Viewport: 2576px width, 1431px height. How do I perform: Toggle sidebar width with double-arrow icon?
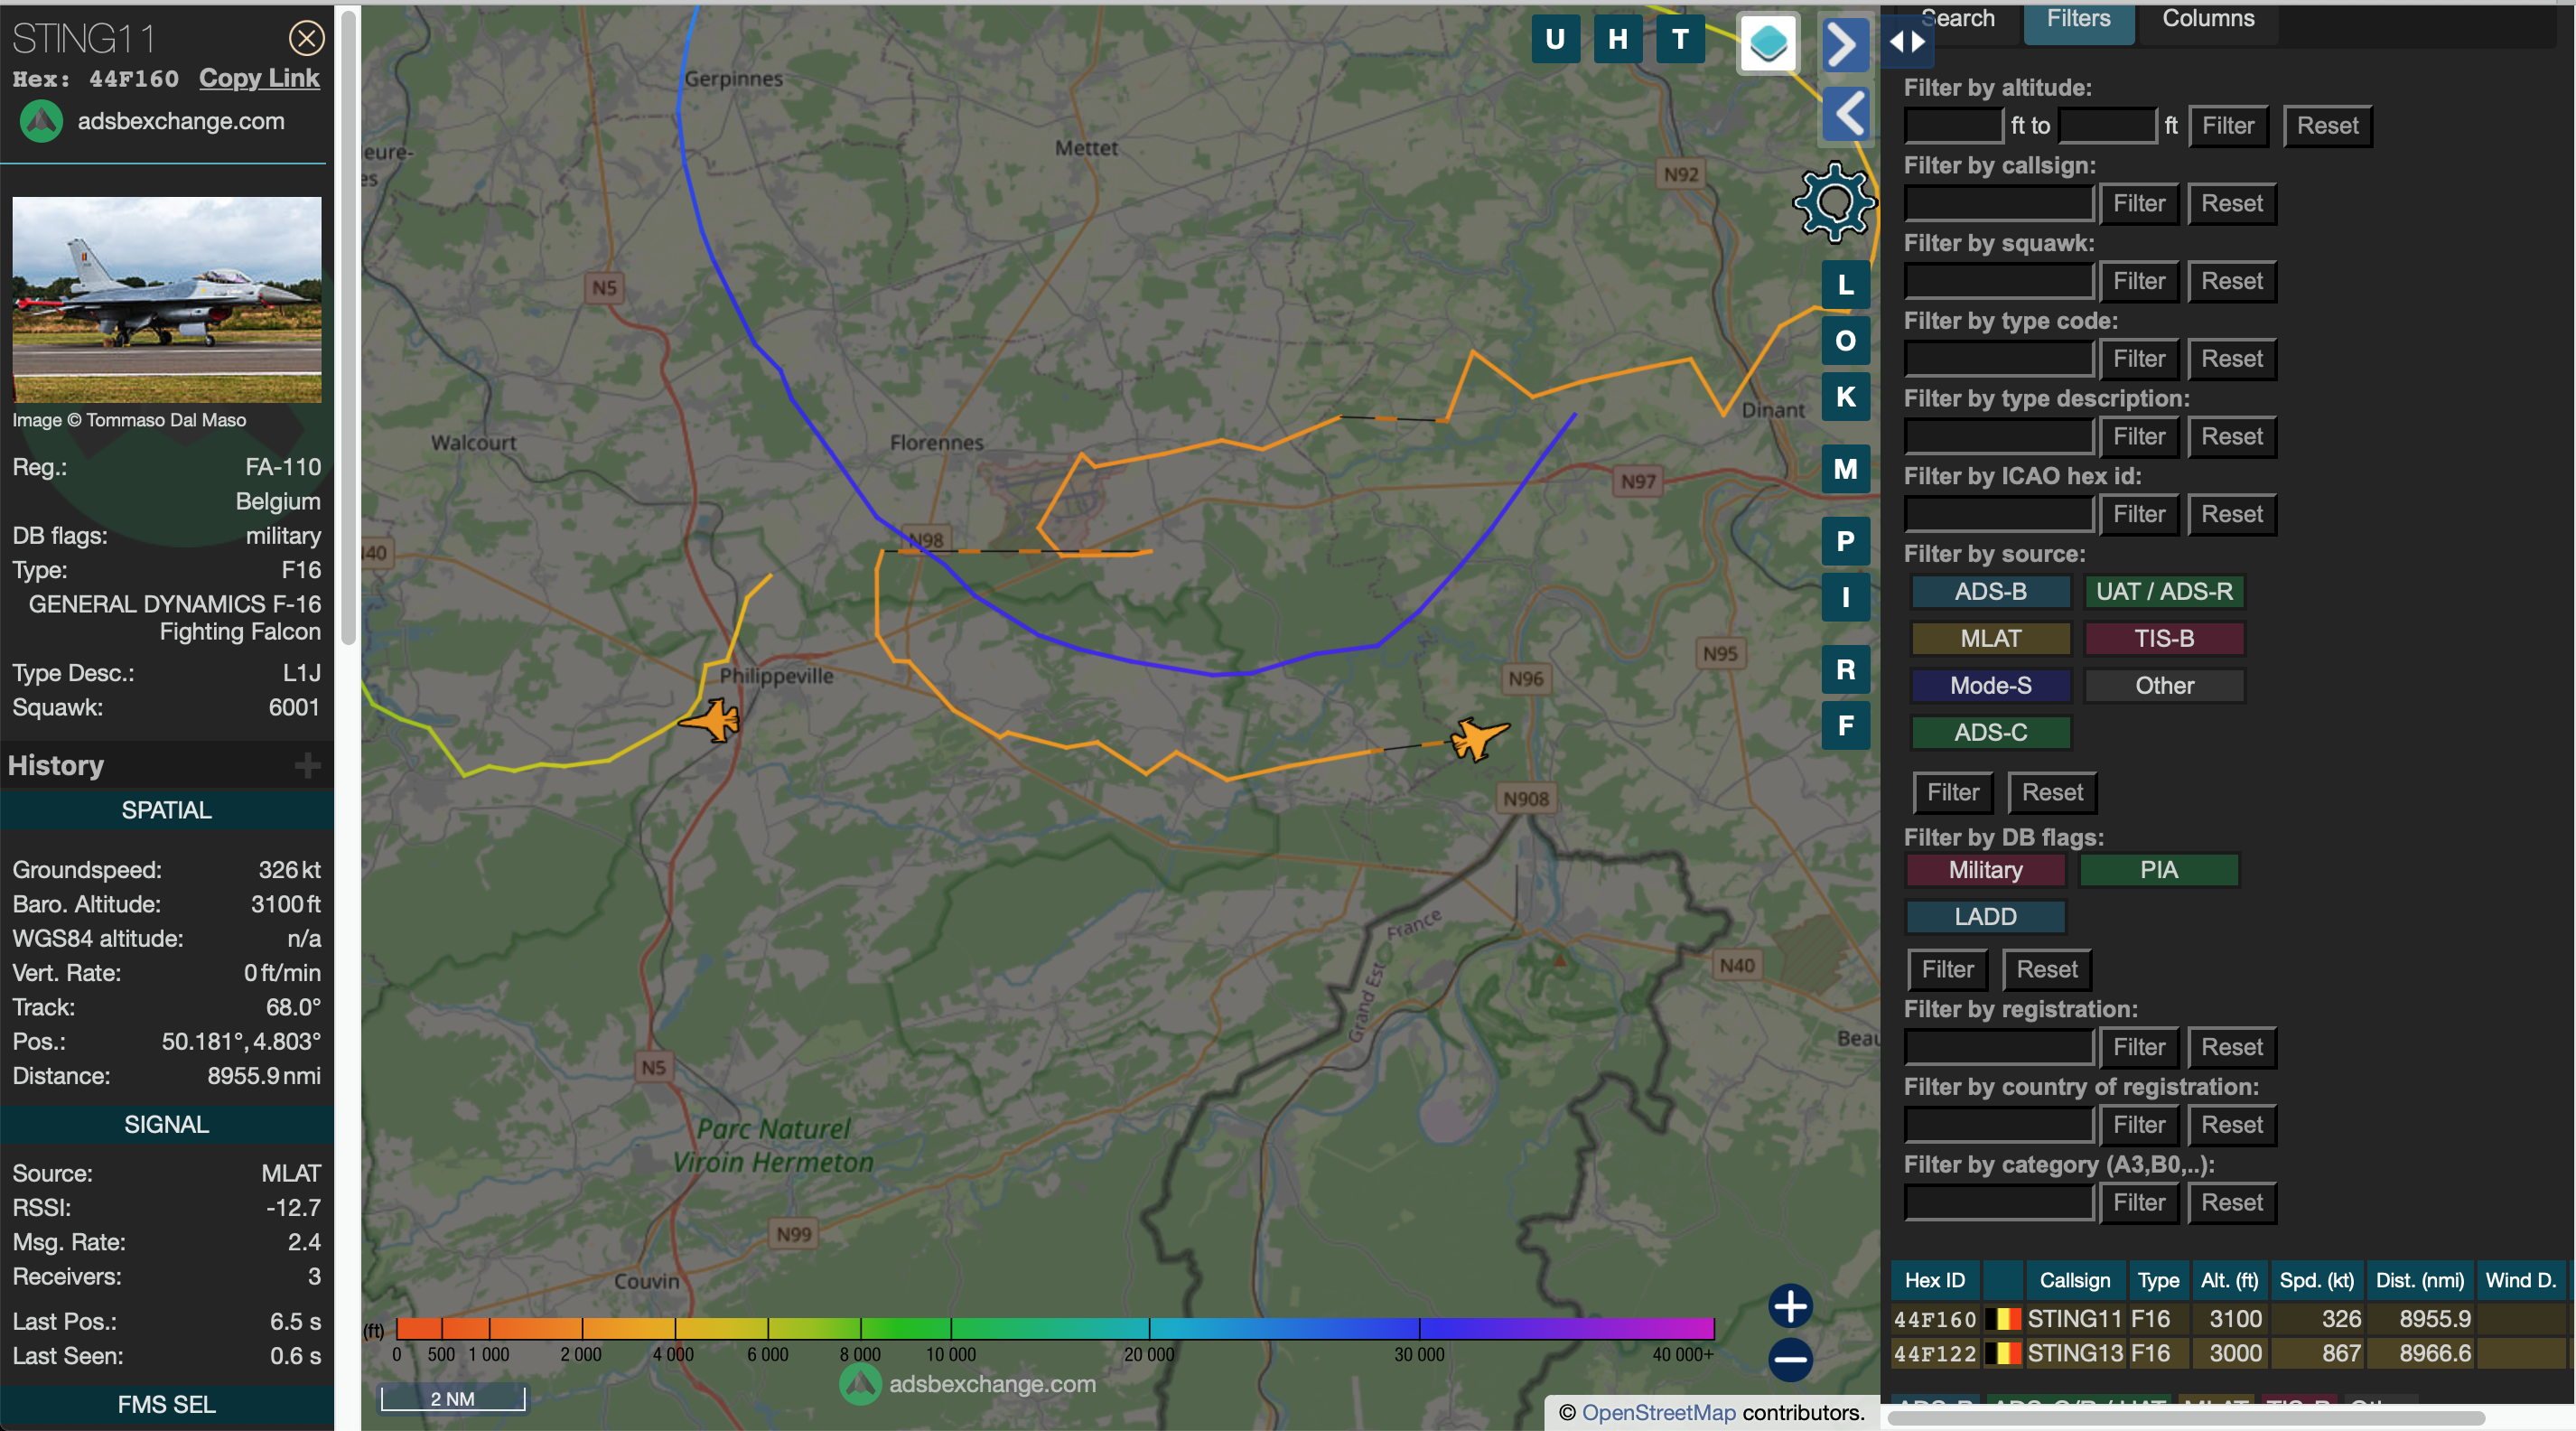click(1907, 42)
